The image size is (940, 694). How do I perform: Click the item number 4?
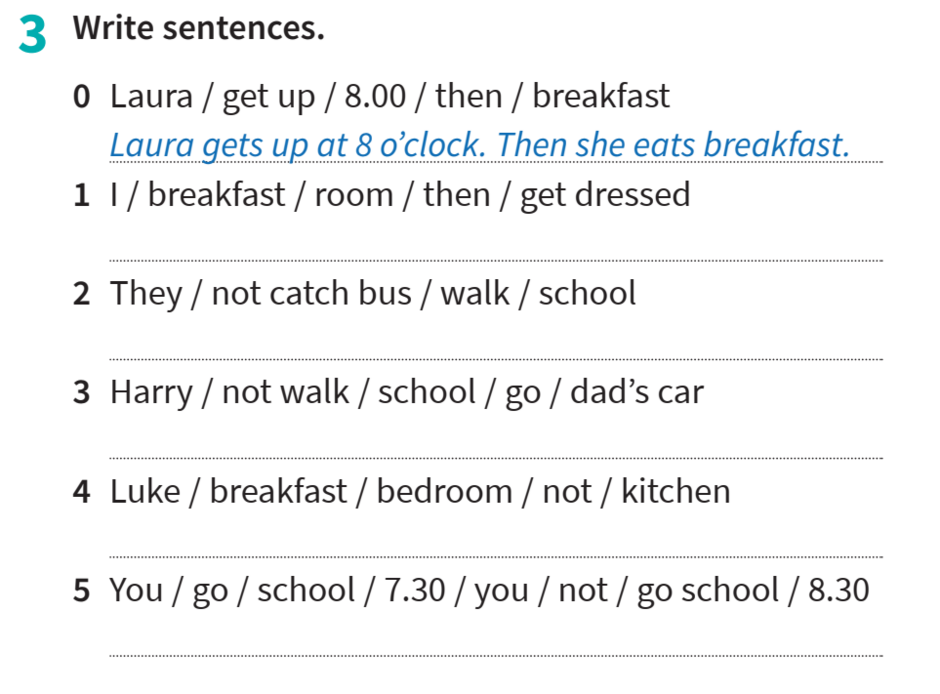point(82,492)
